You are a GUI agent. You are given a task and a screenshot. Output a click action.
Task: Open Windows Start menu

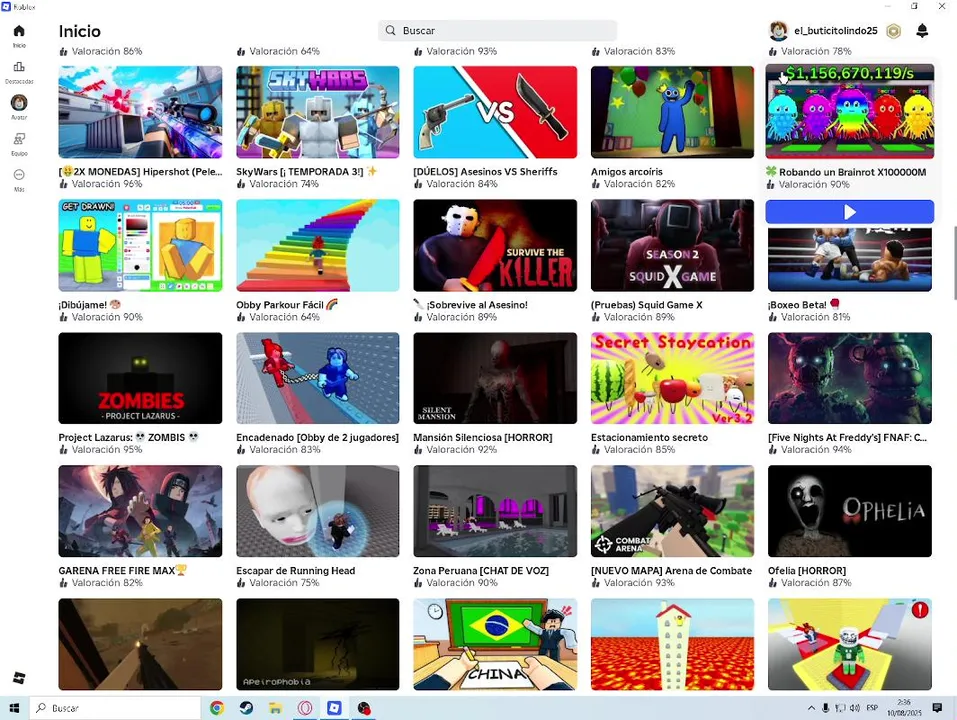(14, 708)
